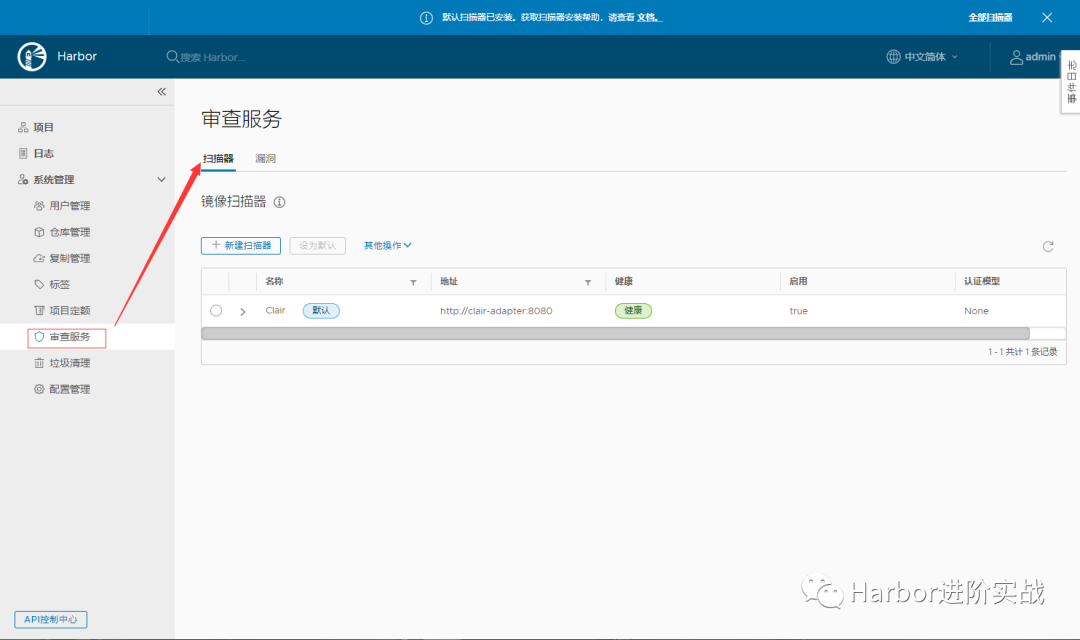Open the 名称 column filter
The width and height of the screenshot is (1080, 640).
tap(413, 282)
